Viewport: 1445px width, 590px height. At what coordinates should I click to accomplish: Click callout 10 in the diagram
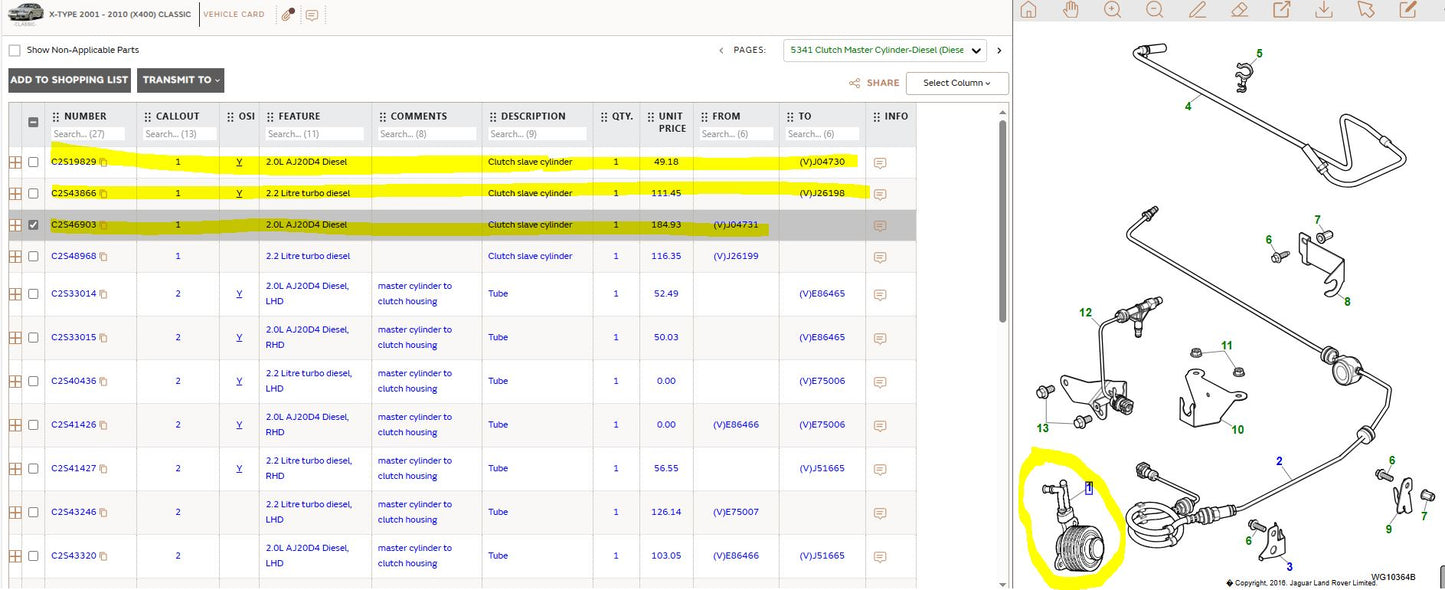point(1237,430)
